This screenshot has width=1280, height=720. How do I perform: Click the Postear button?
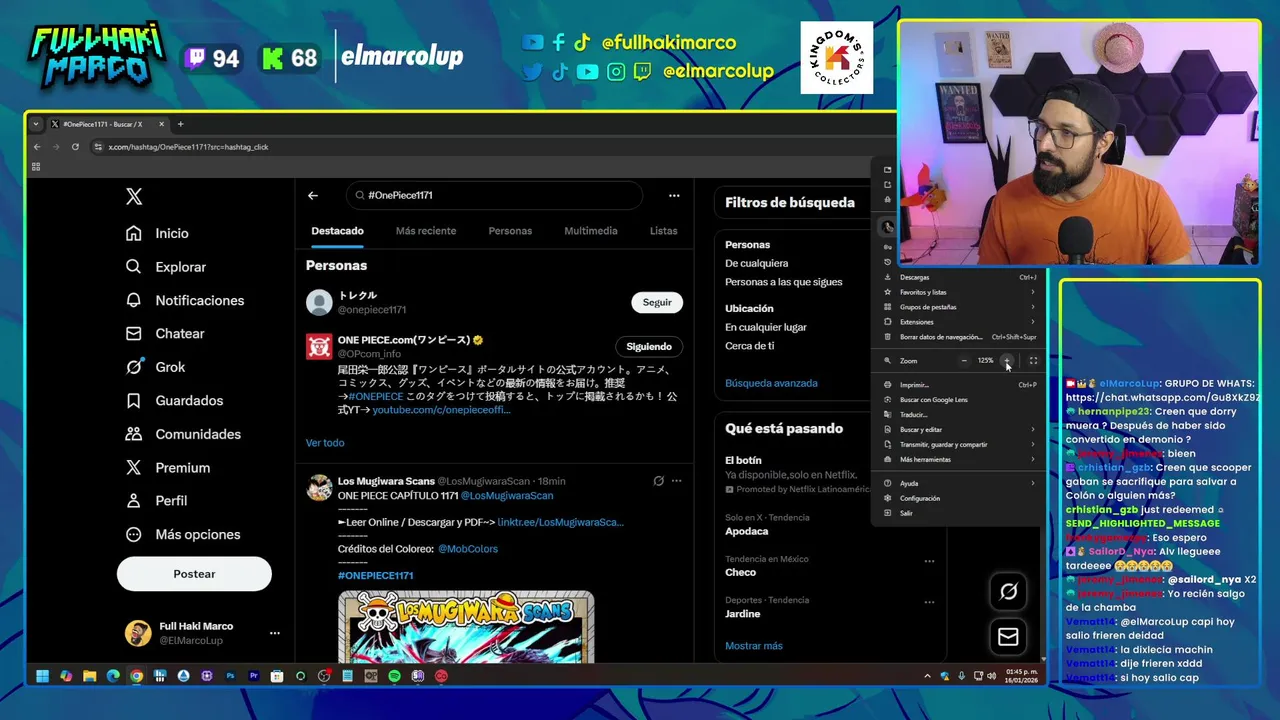point(194,574)
